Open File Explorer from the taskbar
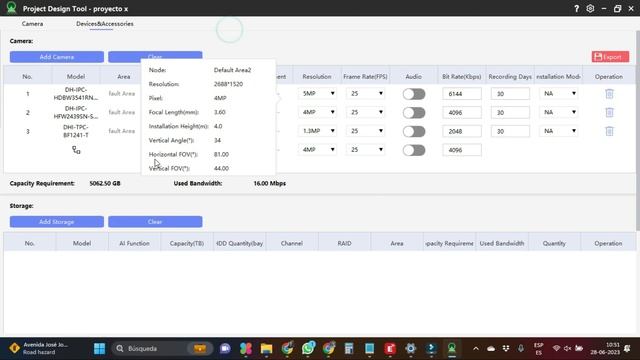This screenshot has width=640, height=360. 267,349
